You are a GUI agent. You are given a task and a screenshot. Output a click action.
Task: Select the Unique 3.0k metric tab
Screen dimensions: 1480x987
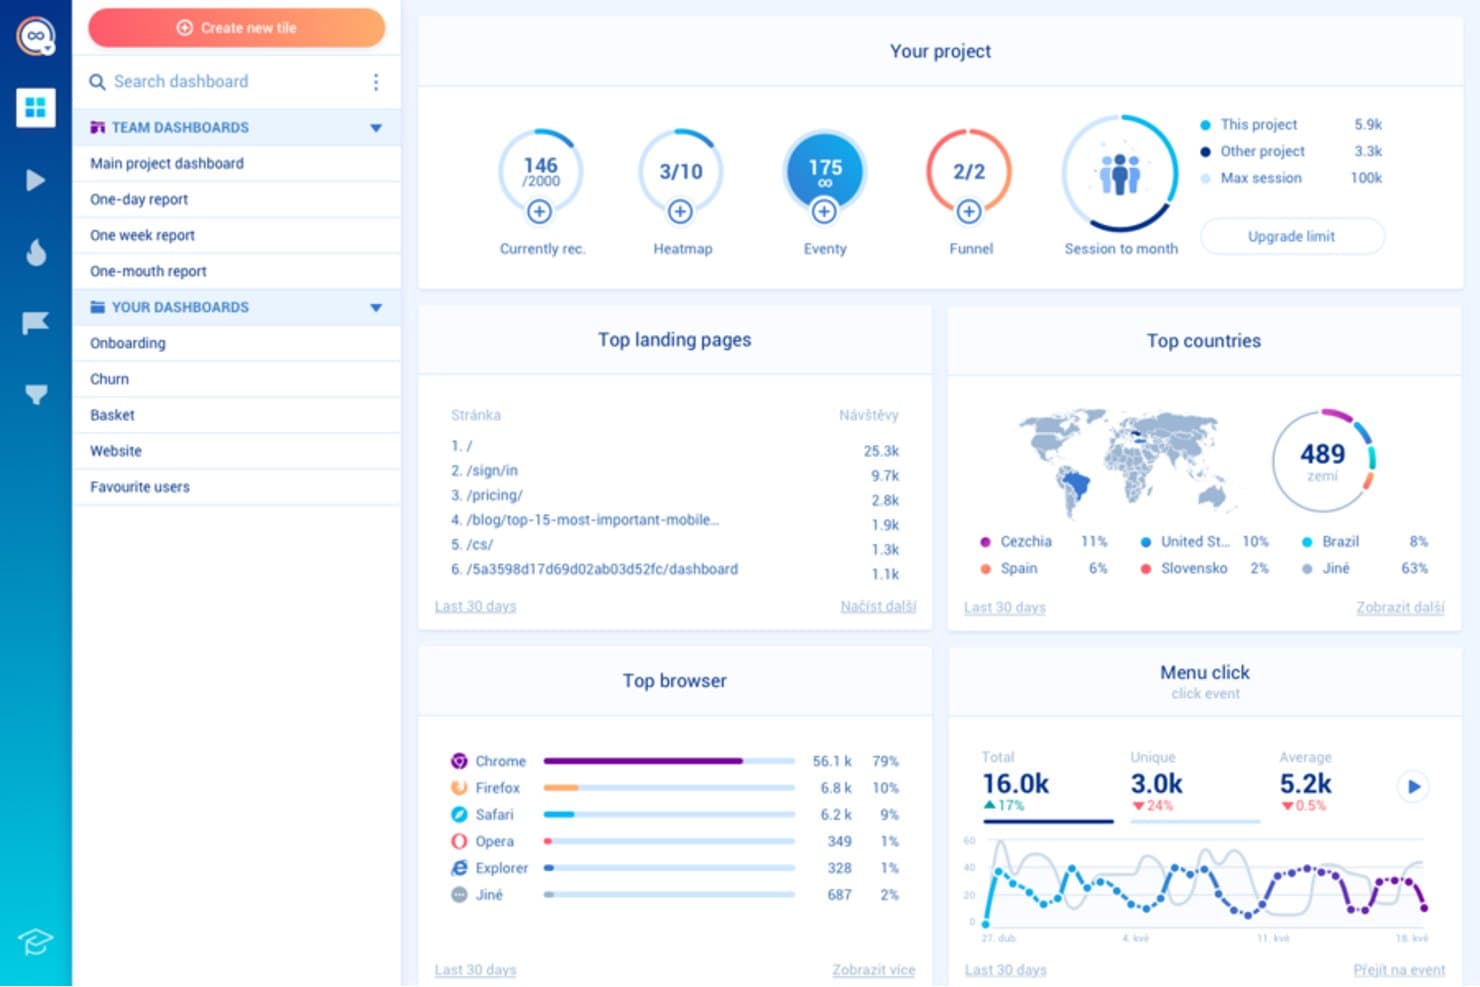tap(1194, 786)
